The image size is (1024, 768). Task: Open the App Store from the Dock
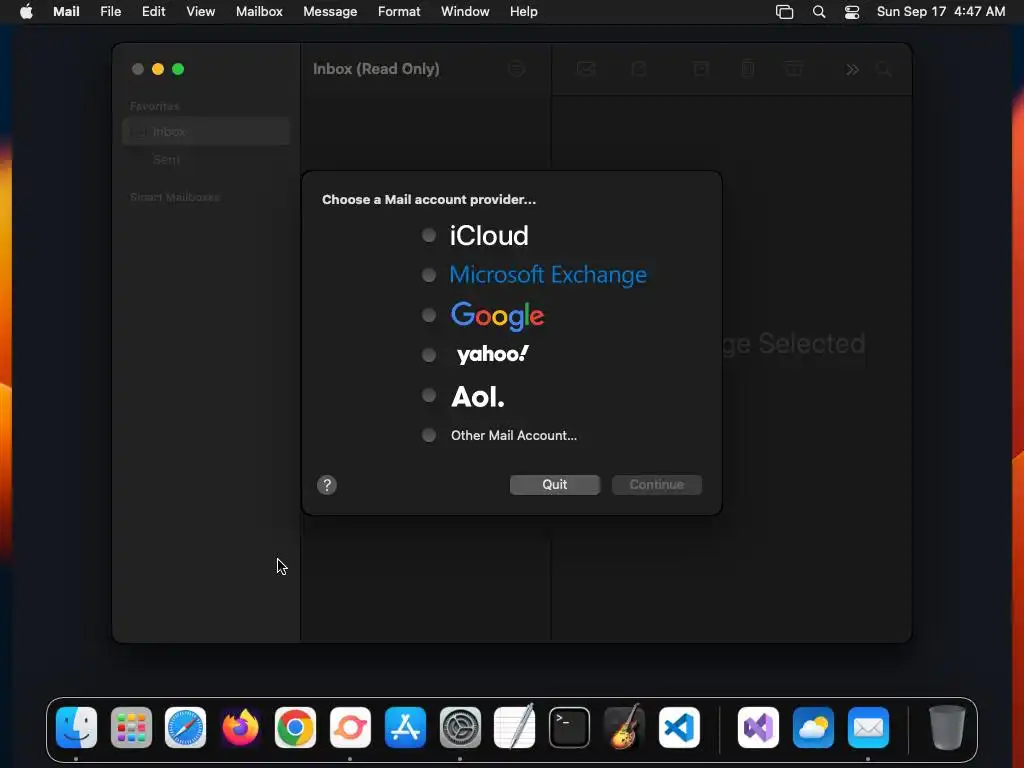pos(405,728)
